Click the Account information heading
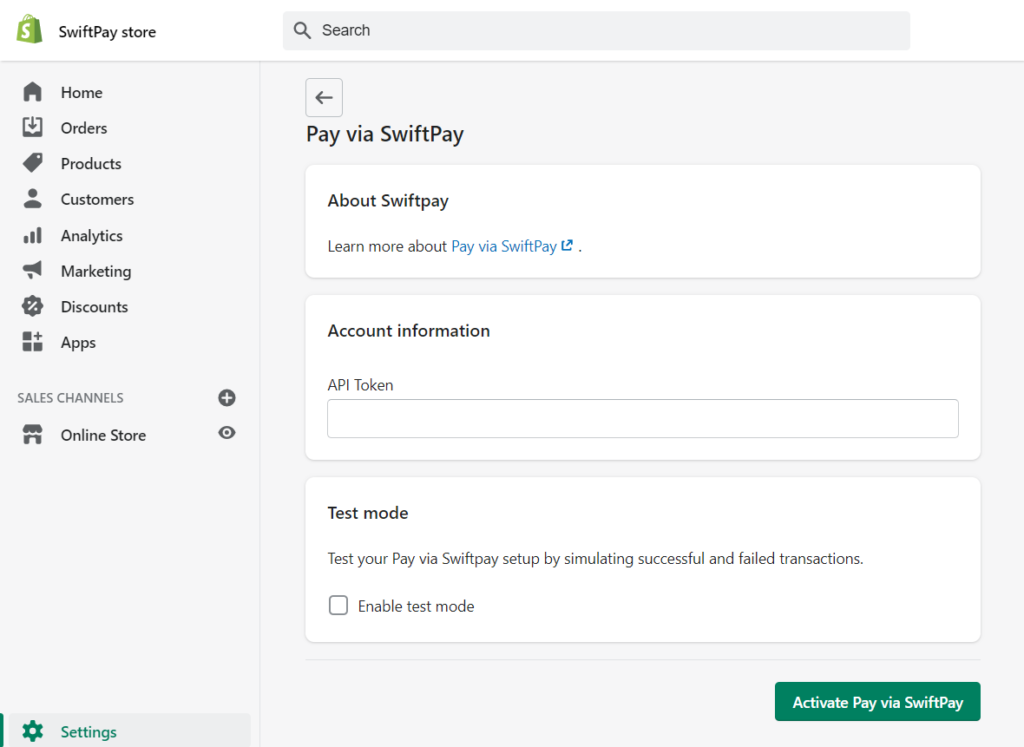The height and width of the screenshot is (747, 1024). click(x=409, y=331)
